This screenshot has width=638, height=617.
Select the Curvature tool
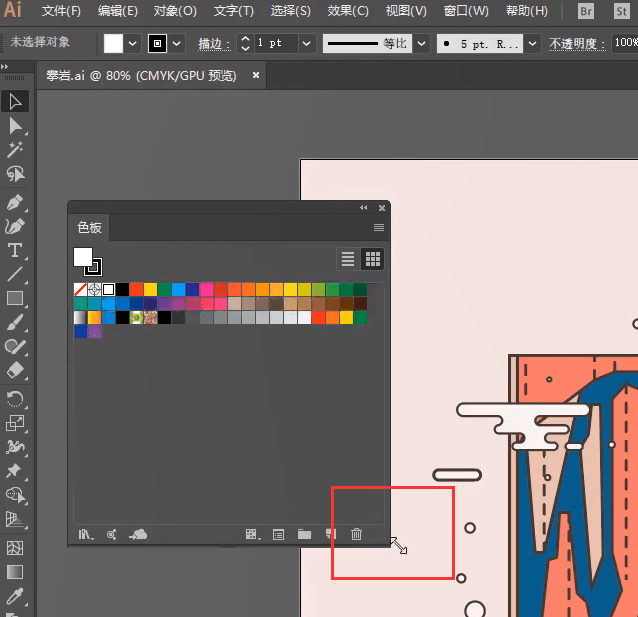pyautogui.click(x=15, y=226)
